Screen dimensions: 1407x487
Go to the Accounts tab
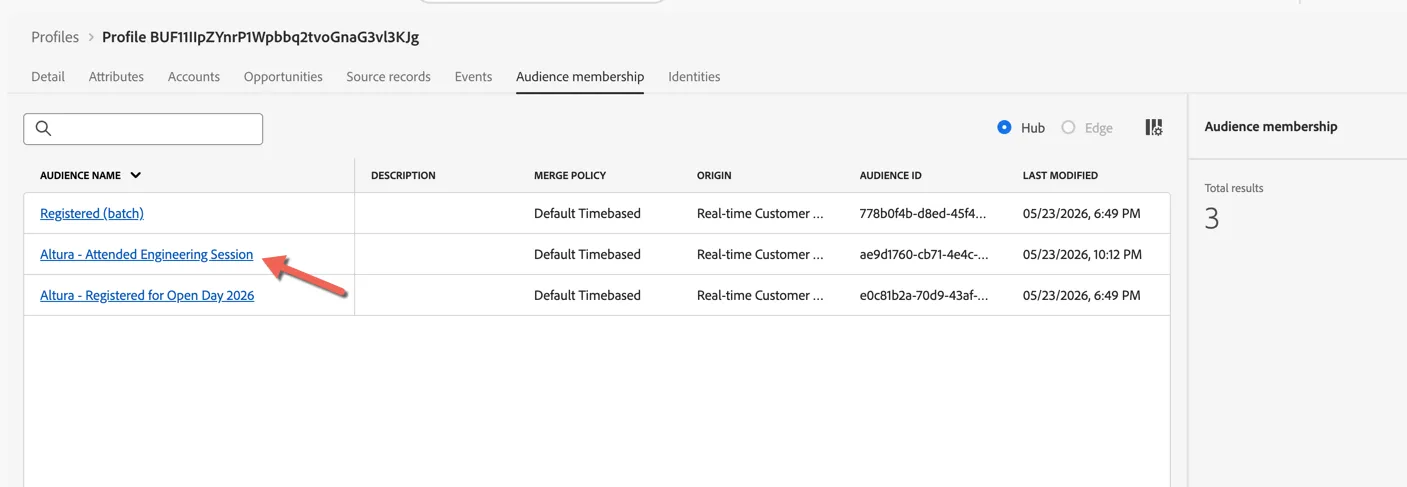[x=194, y=76]
